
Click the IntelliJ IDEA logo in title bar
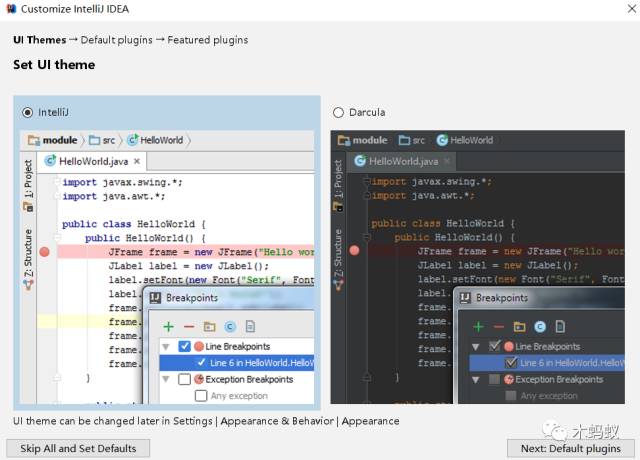tap(11, 9)
